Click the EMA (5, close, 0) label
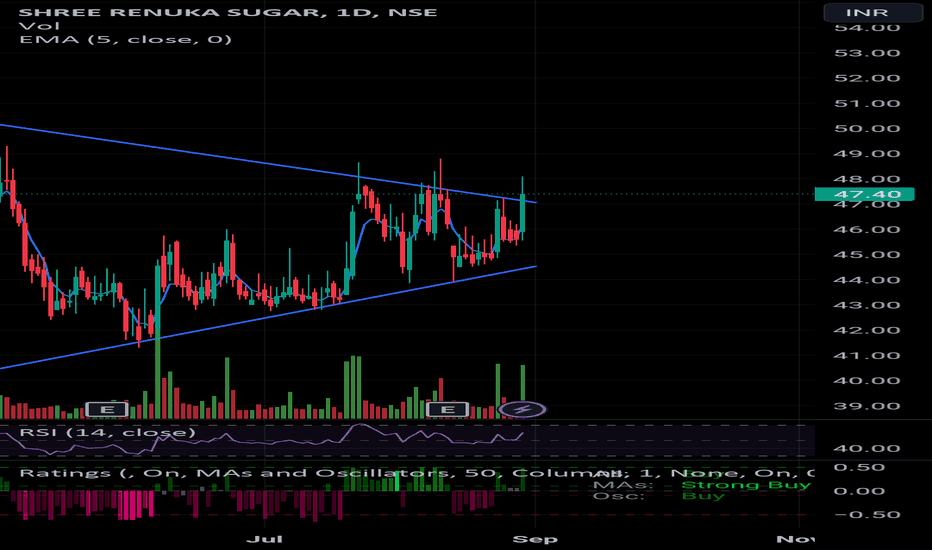932x550 pixels. [x=125, y=39]
